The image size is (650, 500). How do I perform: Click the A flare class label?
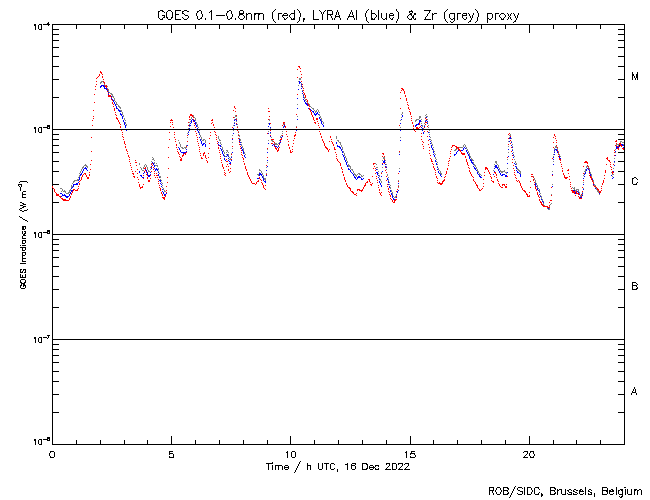[x=634, y=391]
